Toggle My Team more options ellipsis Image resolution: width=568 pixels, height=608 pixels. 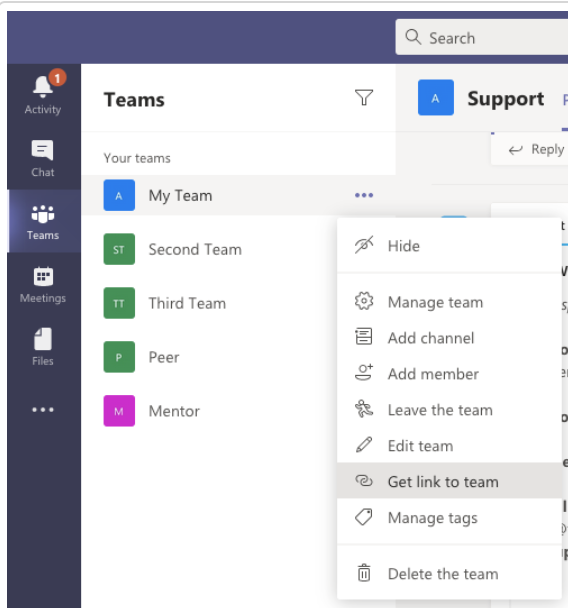click(364, 195)
